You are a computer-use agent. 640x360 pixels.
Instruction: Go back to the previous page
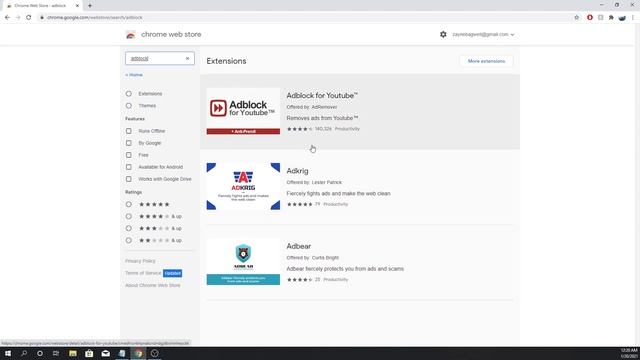pos(7,18)
